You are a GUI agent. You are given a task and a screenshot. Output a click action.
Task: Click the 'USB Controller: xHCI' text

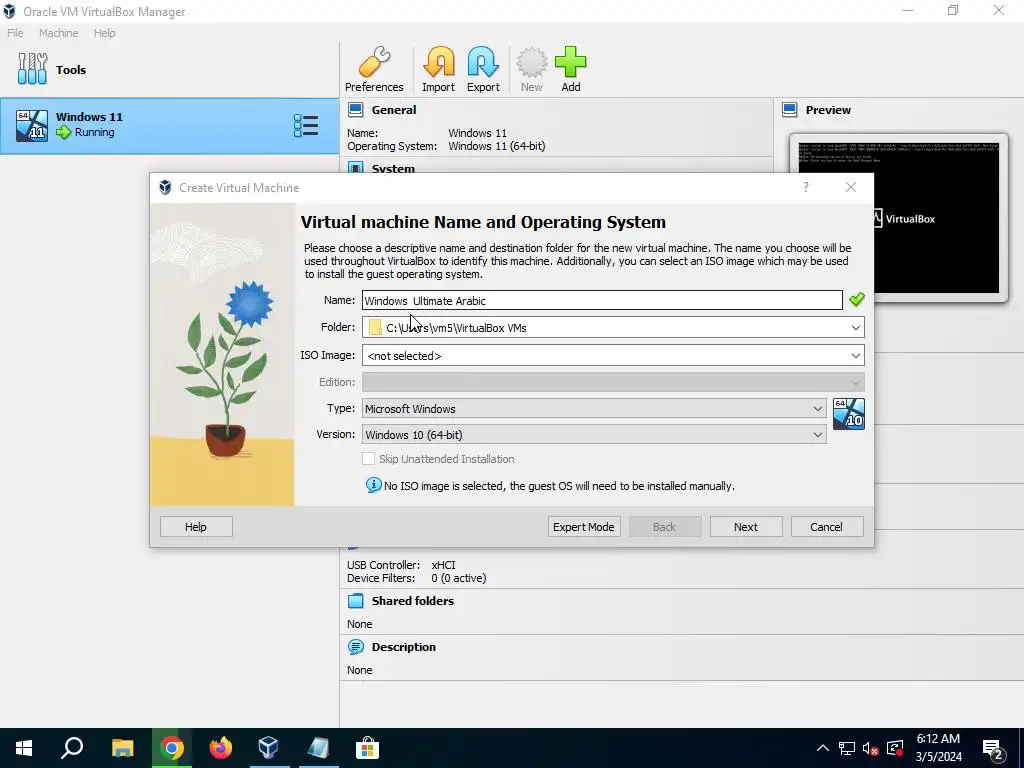click(x=401, y=565)
